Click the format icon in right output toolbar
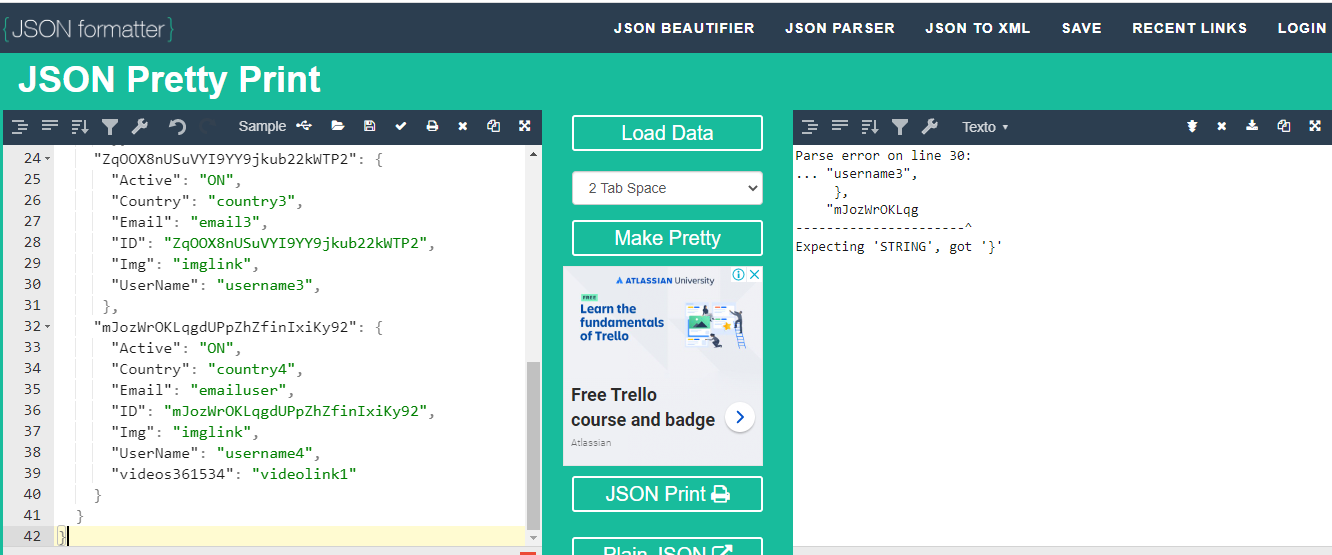This screenshot has height=555, width=1332. click(810, 126)
